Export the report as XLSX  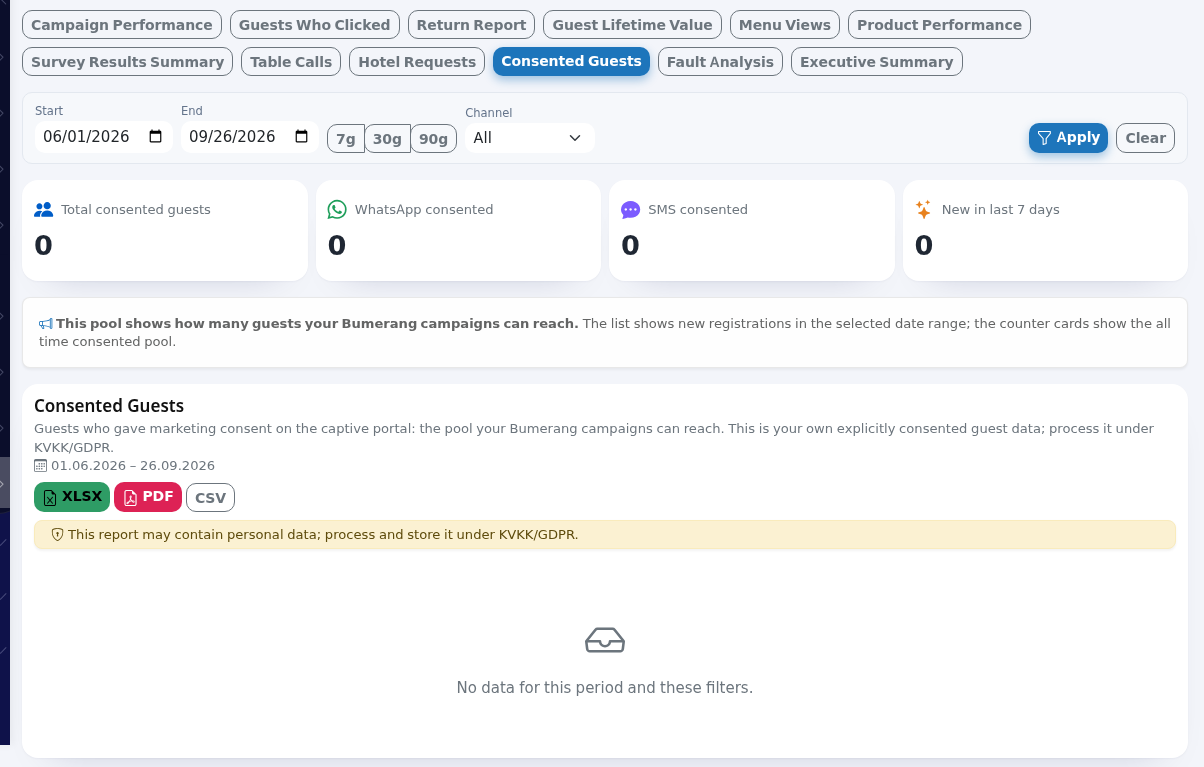tap(72, 497)
